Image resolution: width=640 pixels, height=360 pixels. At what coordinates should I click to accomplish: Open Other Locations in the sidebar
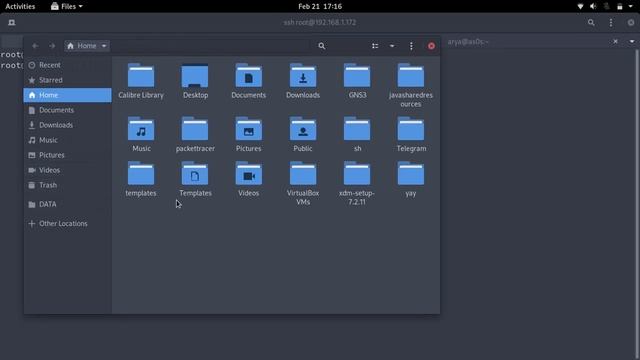(x=67, y=223)
